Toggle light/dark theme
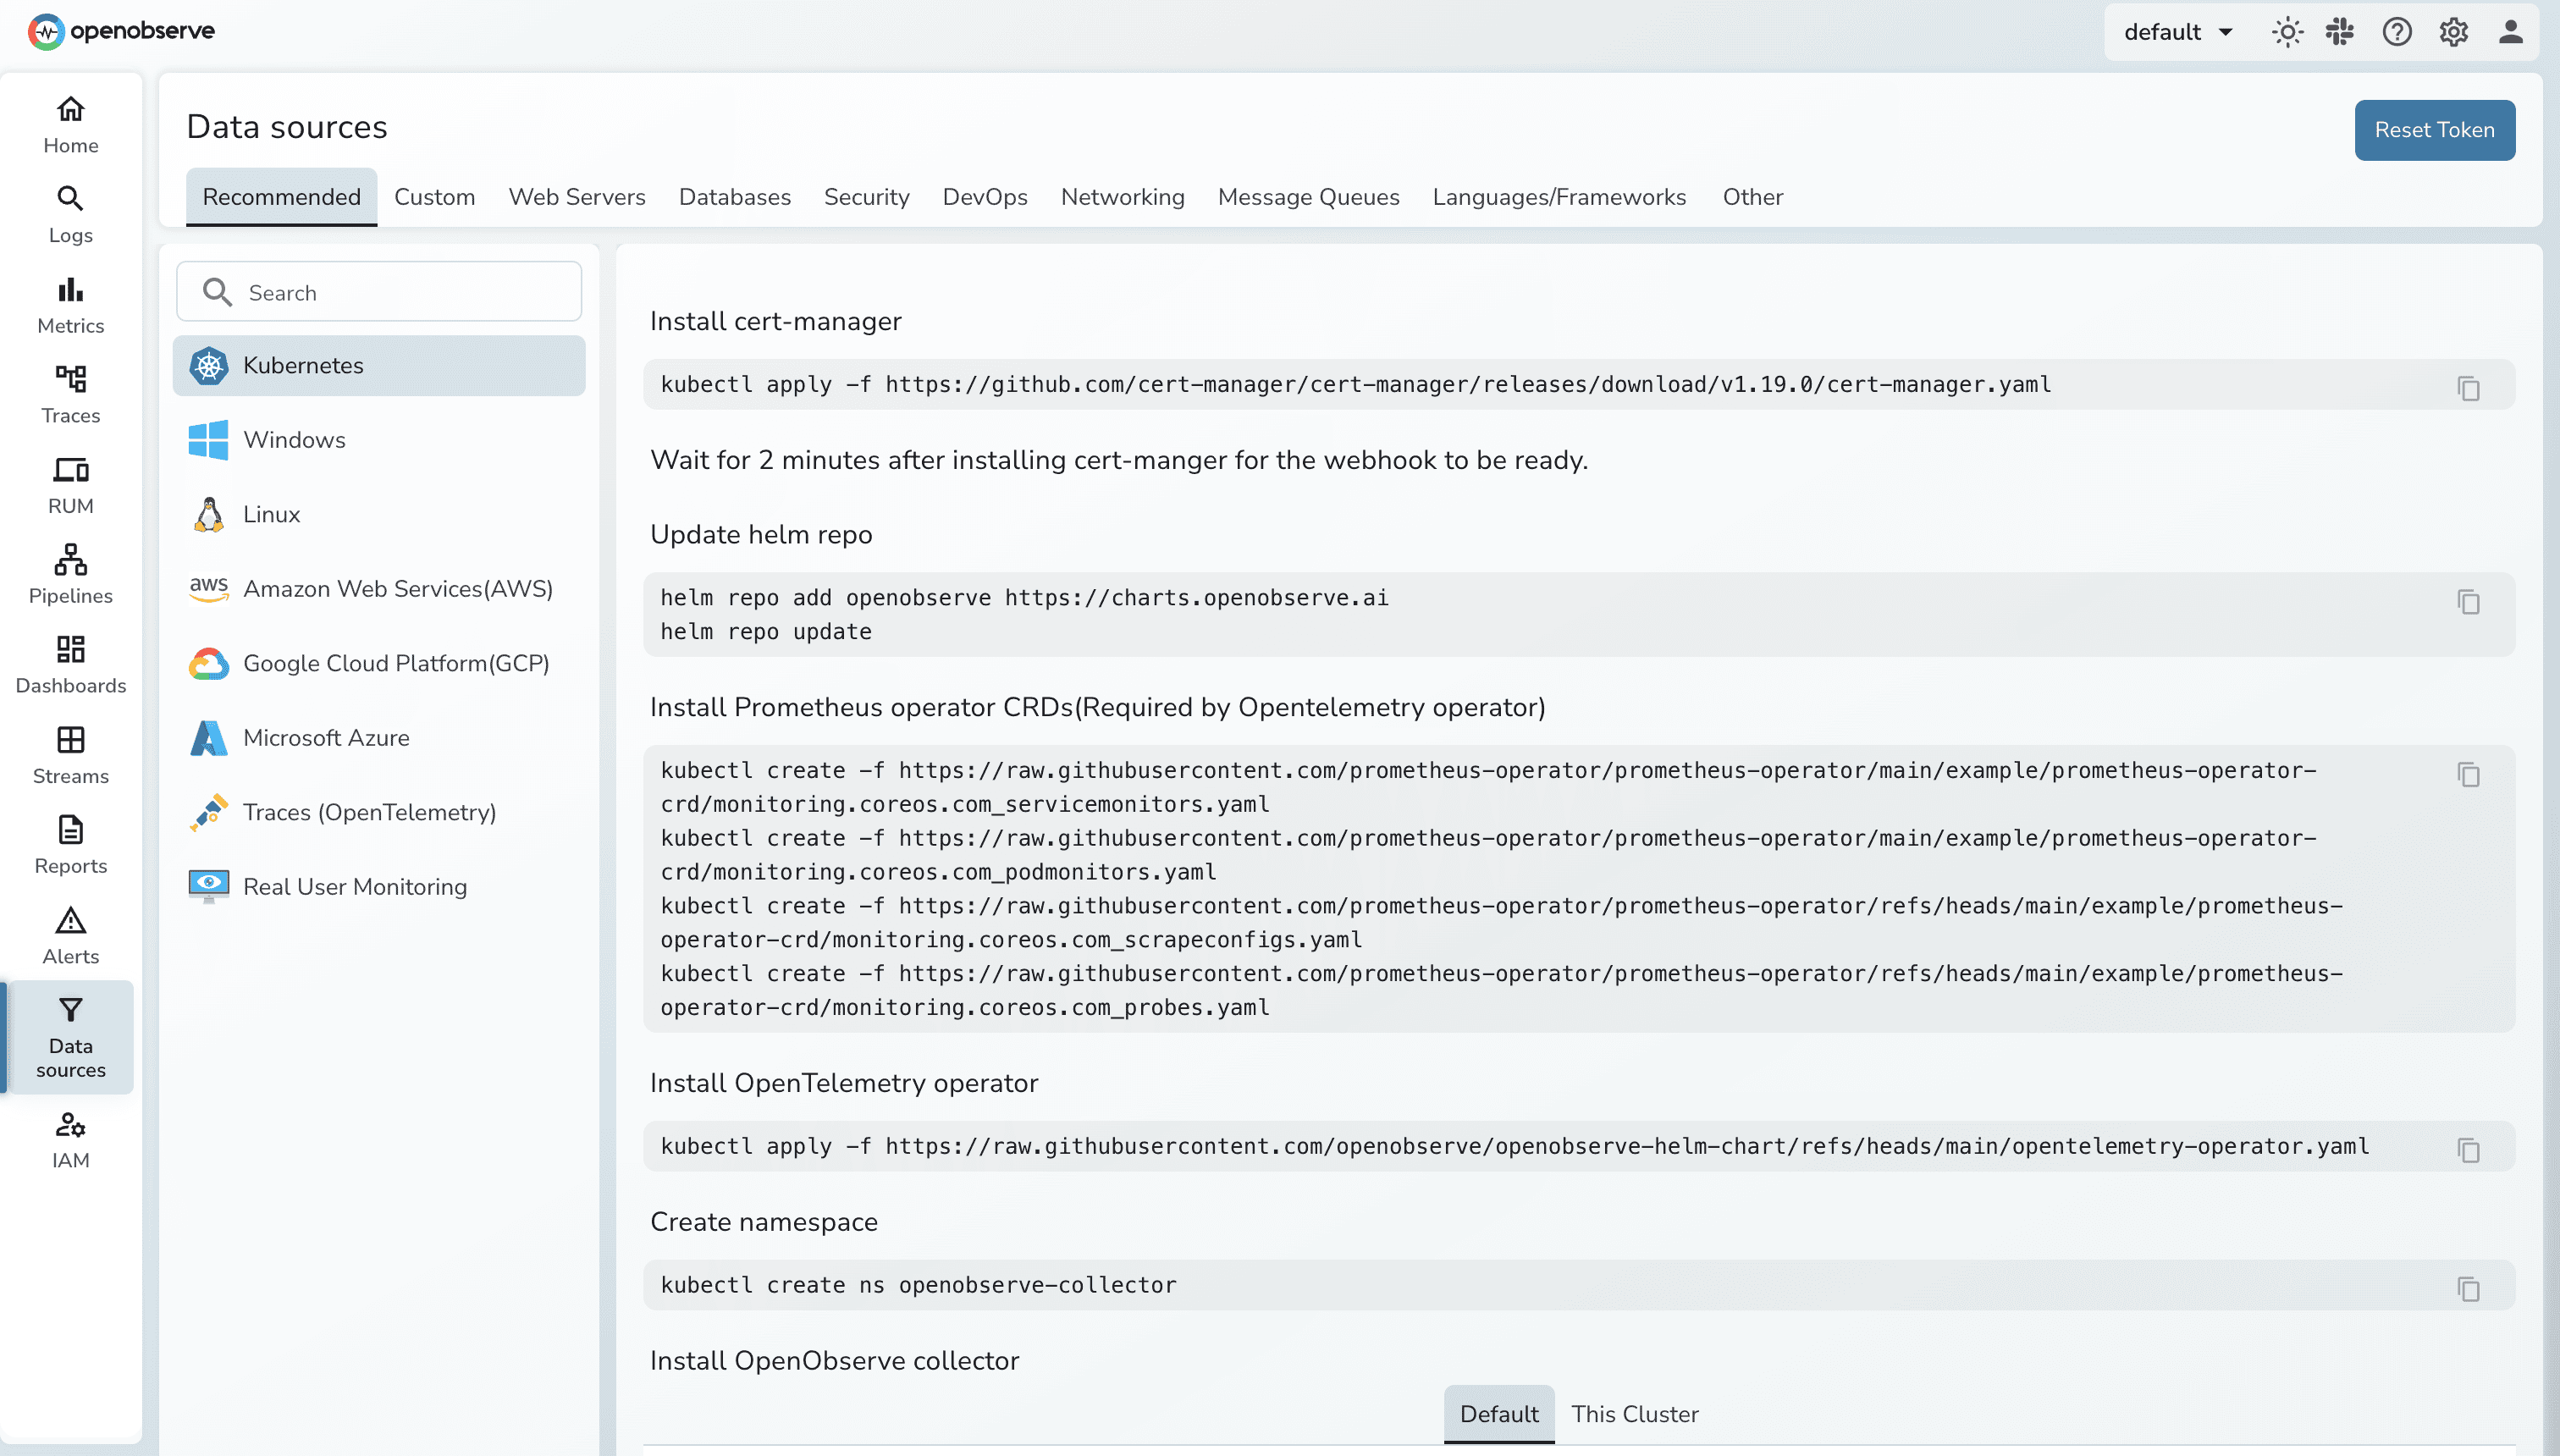 (x=2287, y=31)
